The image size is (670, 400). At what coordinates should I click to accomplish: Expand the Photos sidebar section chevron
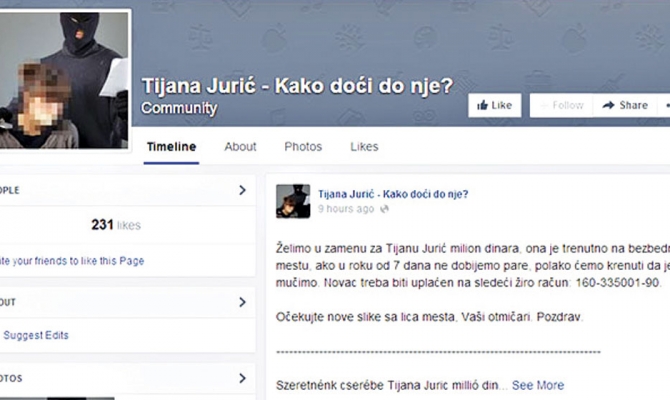(x=242, y=378)
